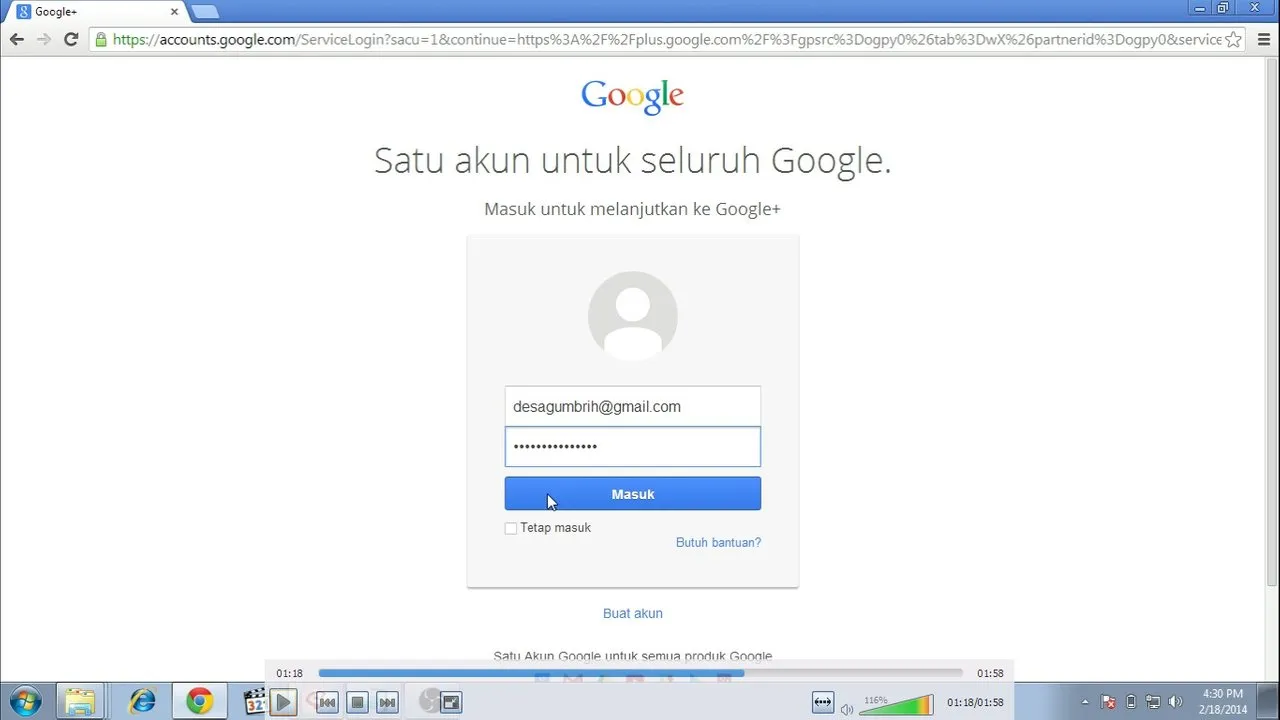Adjust the player's green volume slider
Image resolution: width=1280 pixels, height=720 pixels.
pyautogui.click(x=896, y=705)
